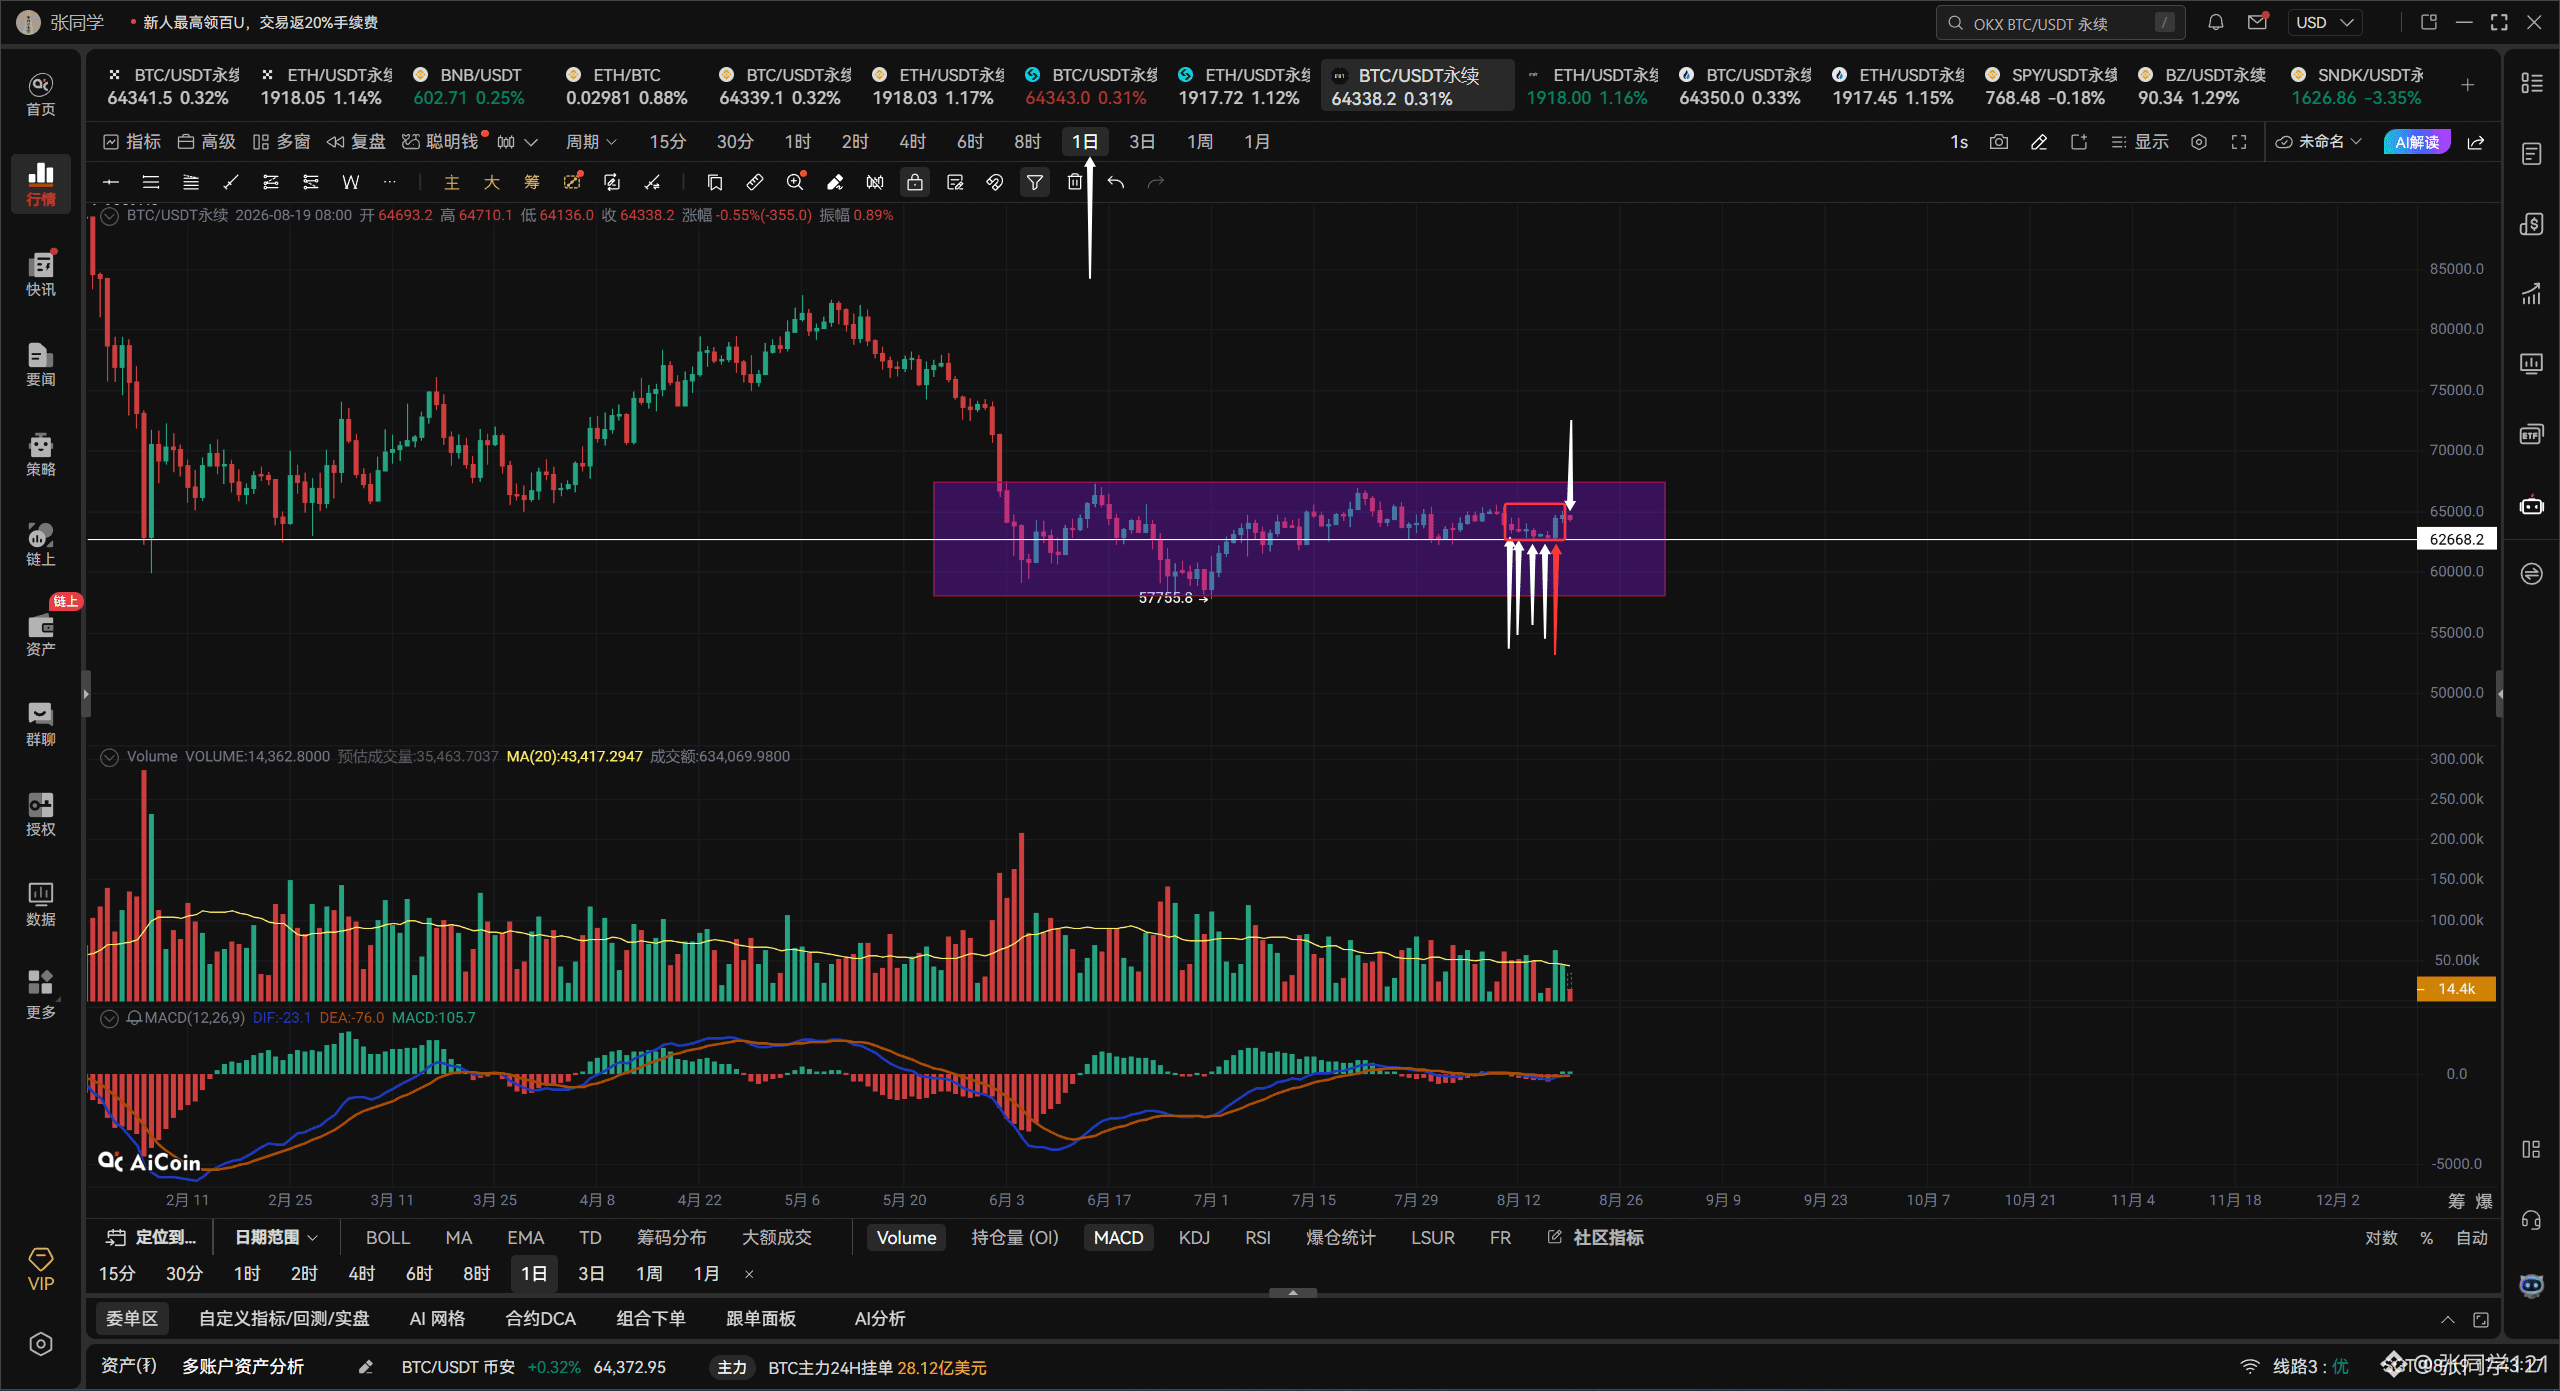Click the 定位到 locate button

(x=152, y=1237)
